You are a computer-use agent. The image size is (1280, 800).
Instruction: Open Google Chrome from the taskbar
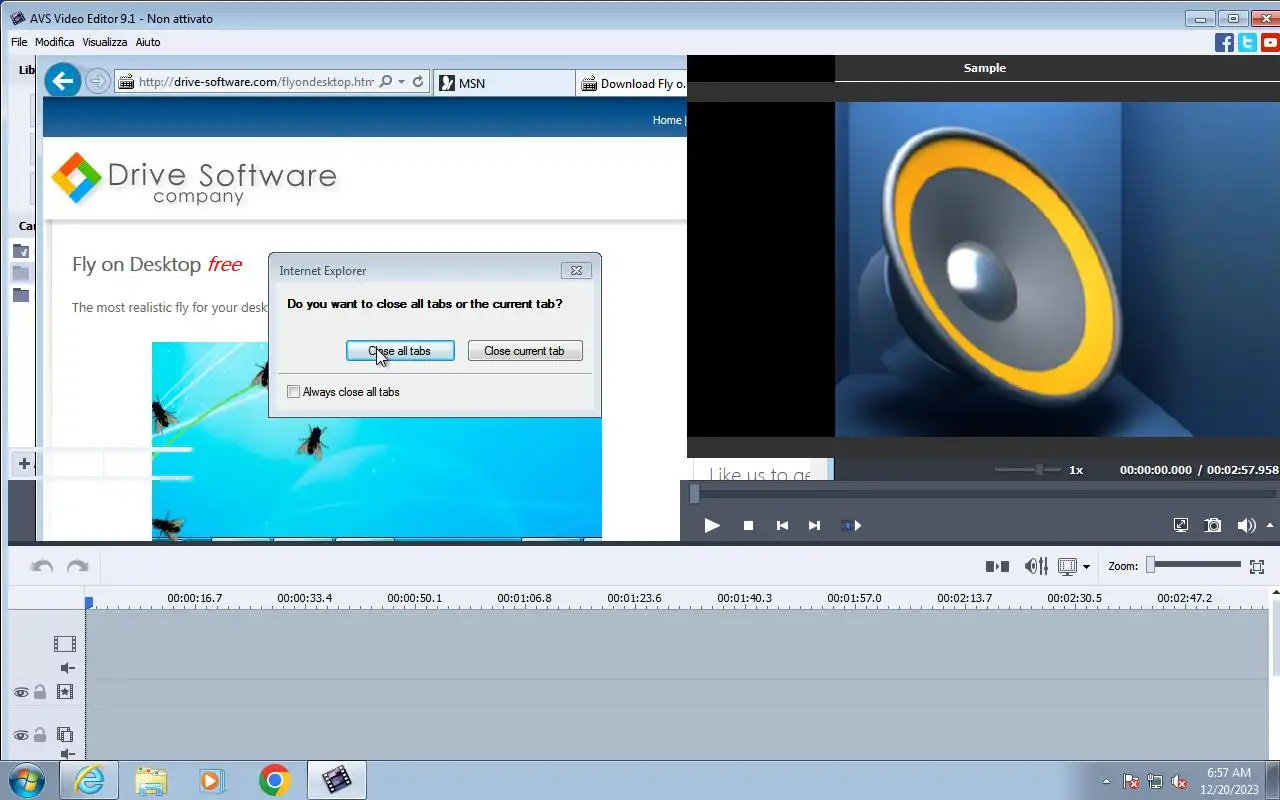274,780
